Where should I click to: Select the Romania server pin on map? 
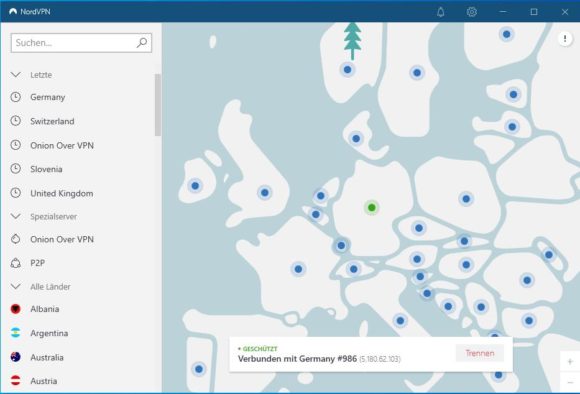pos(527,280)
